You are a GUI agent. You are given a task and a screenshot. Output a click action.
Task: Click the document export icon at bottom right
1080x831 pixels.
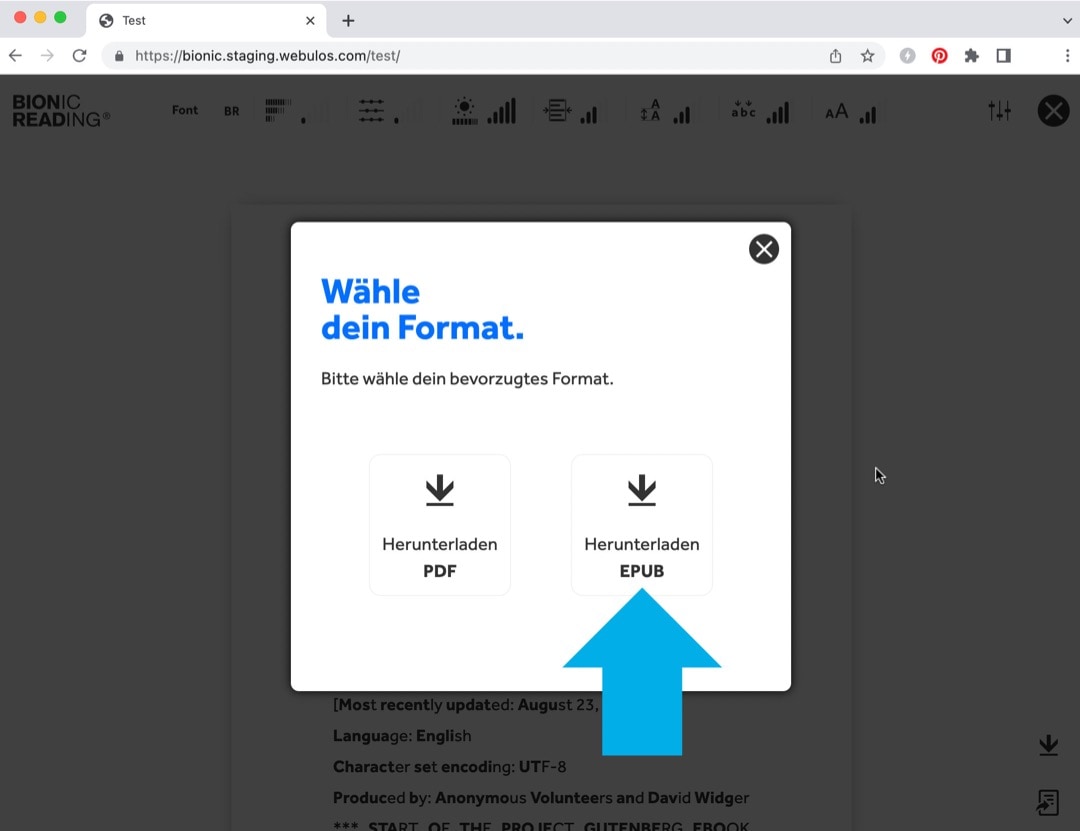tap(1048, 802)
